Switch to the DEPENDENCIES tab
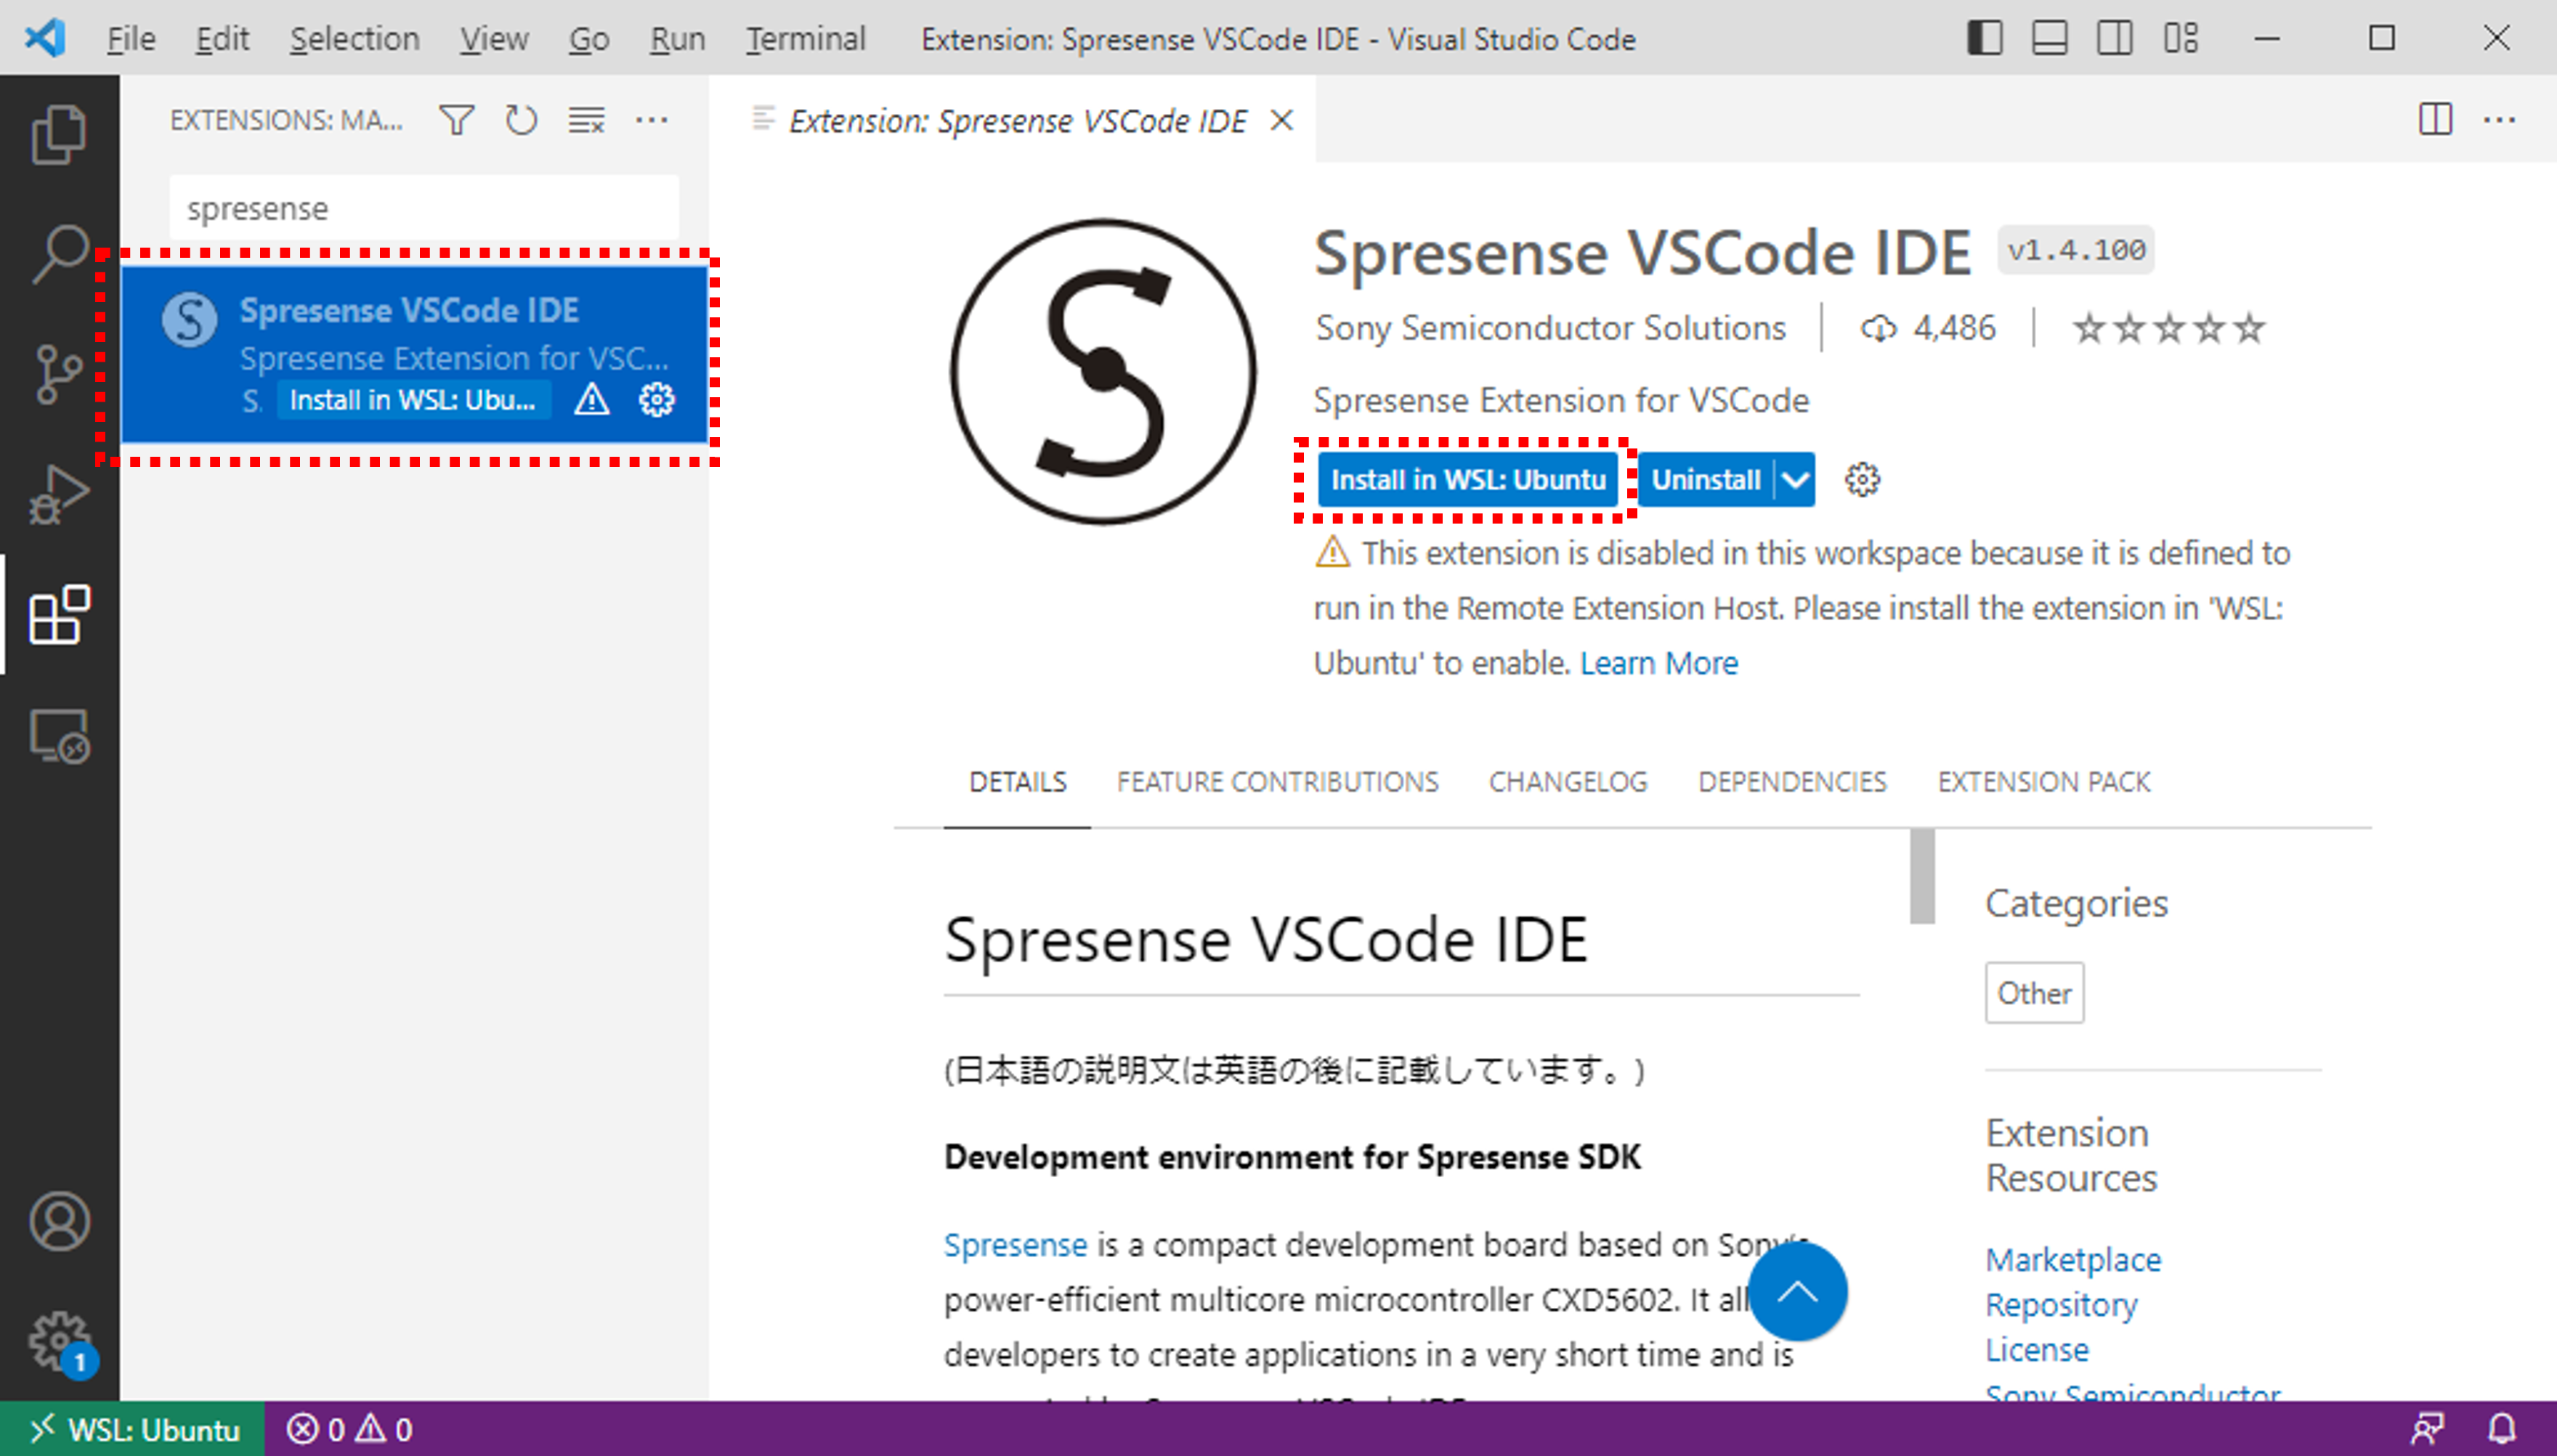Screen dimensions: 2557x1456 pyautogui.click(x=1792, y=781)
